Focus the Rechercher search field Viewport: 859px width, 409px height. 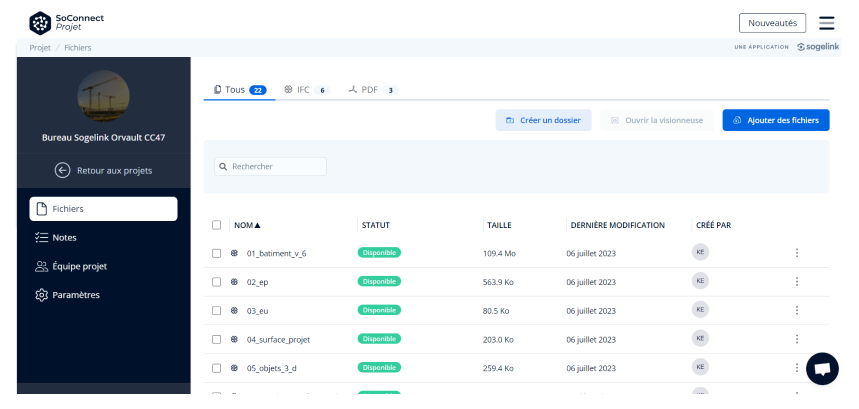(x=270, y=166)
